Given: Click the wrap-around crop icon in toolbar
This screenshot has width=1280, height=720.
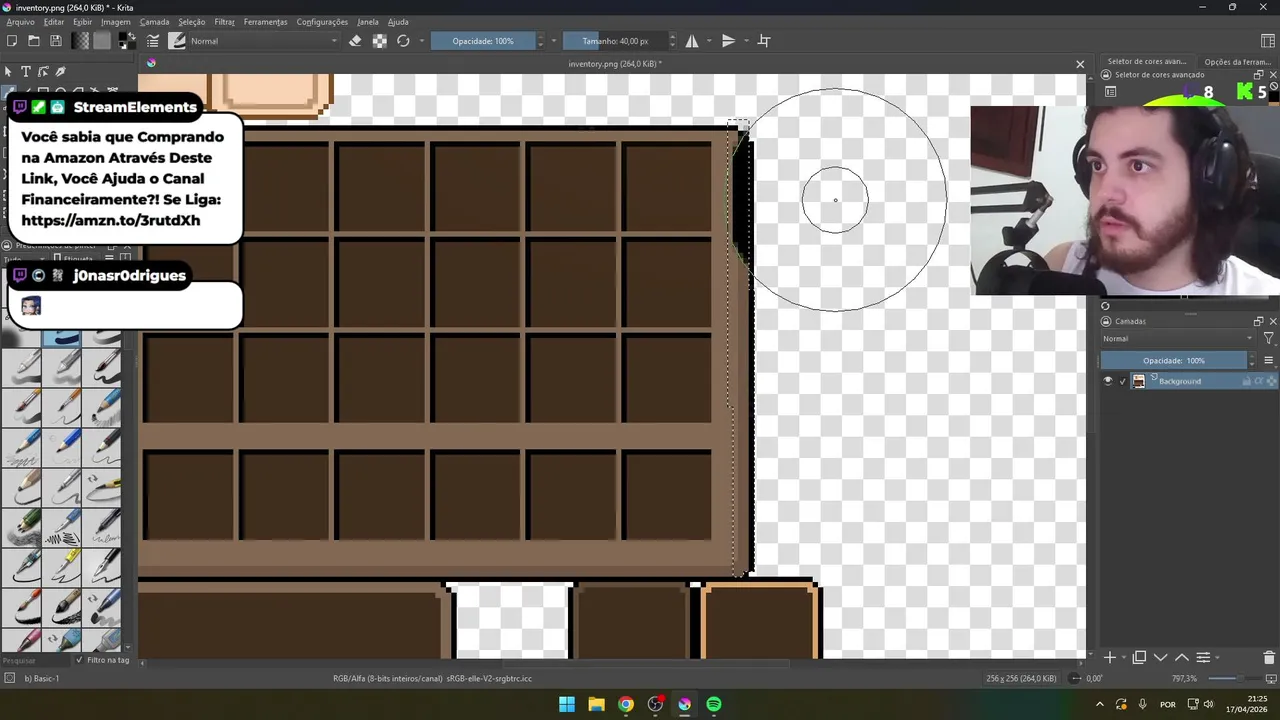Looking at the screenshot, I should pos(764,41).
